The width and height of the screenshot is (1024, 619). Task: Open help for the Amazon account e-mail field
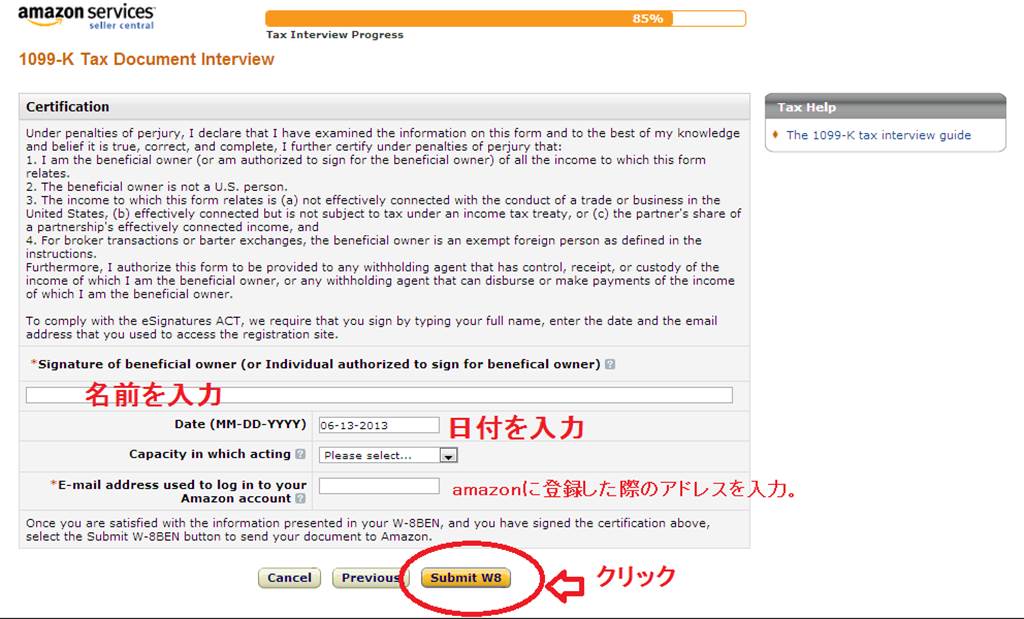300,499
